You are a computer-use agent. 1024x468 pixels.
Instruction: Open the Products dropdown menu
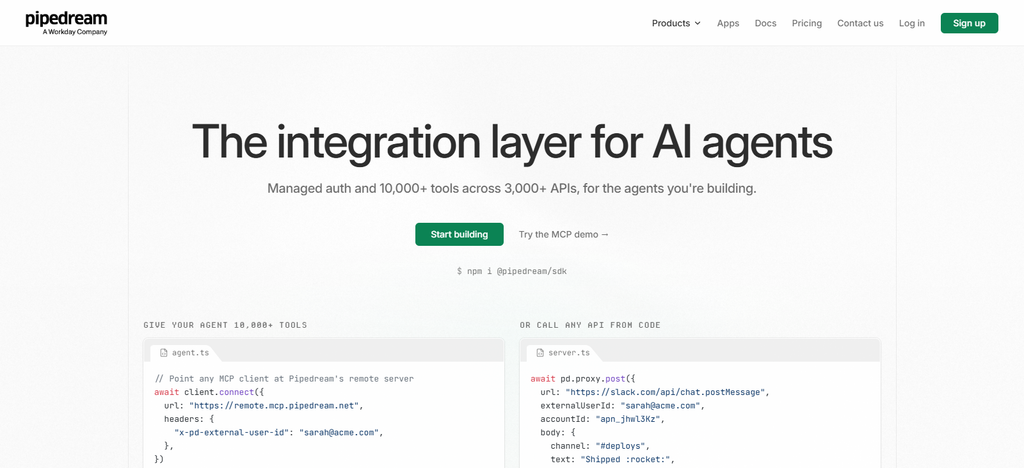(x=676, y=23)
